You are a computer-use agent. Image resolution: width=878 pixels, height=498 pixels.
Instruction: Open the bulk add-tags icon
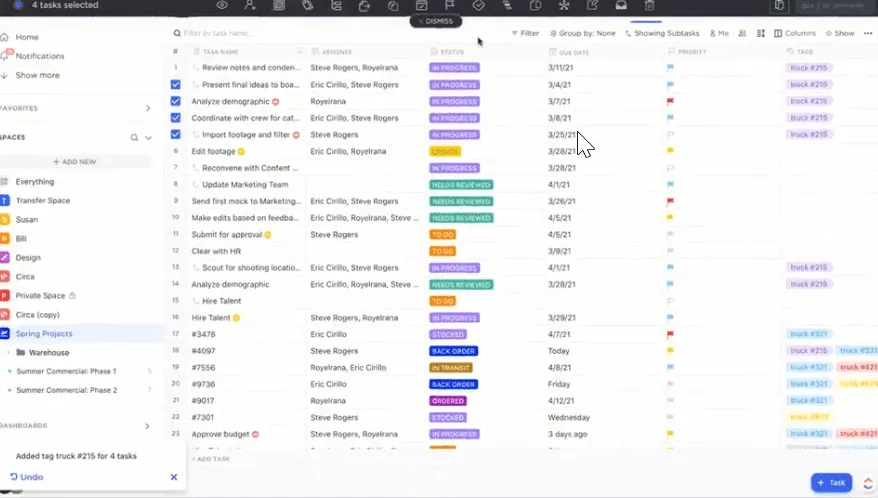click(x=307, y=6)
